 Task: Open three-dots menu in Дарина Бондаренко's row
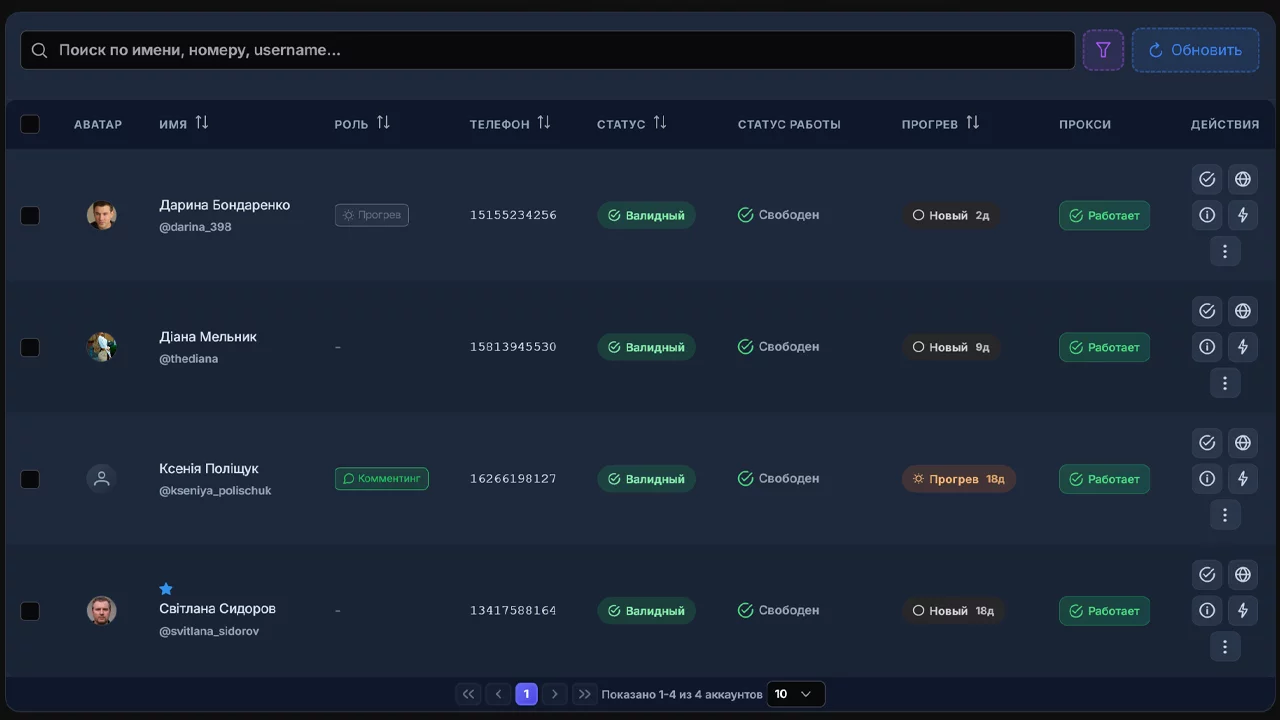1225,251
